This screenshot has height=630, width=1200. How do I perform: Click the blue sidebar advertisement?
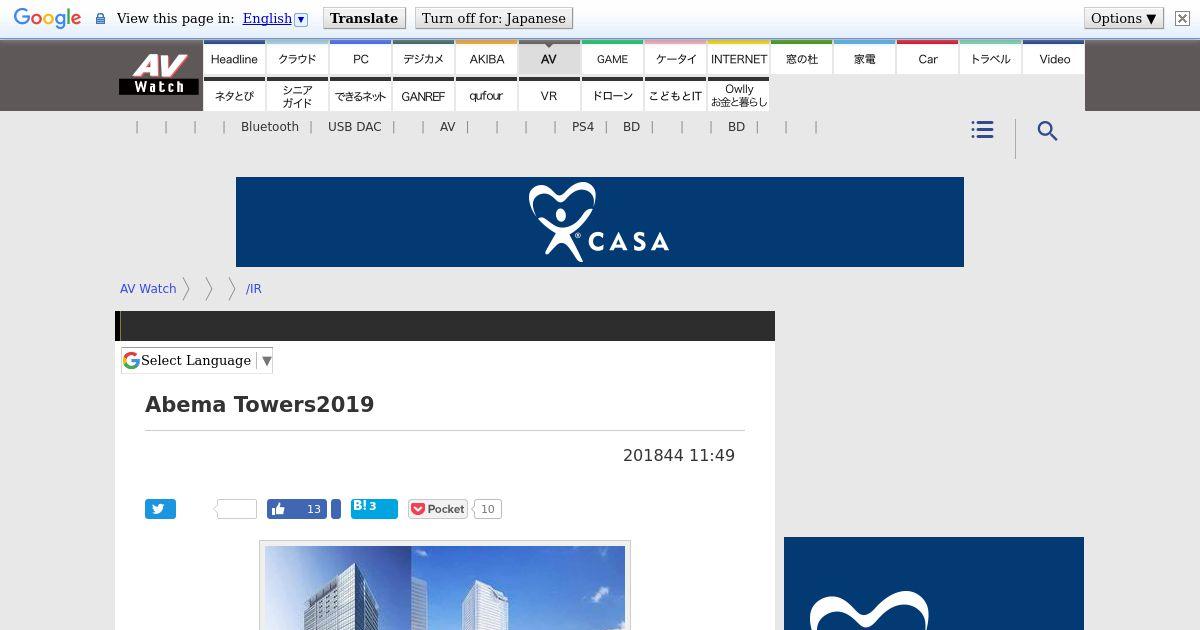click(934, 584)
